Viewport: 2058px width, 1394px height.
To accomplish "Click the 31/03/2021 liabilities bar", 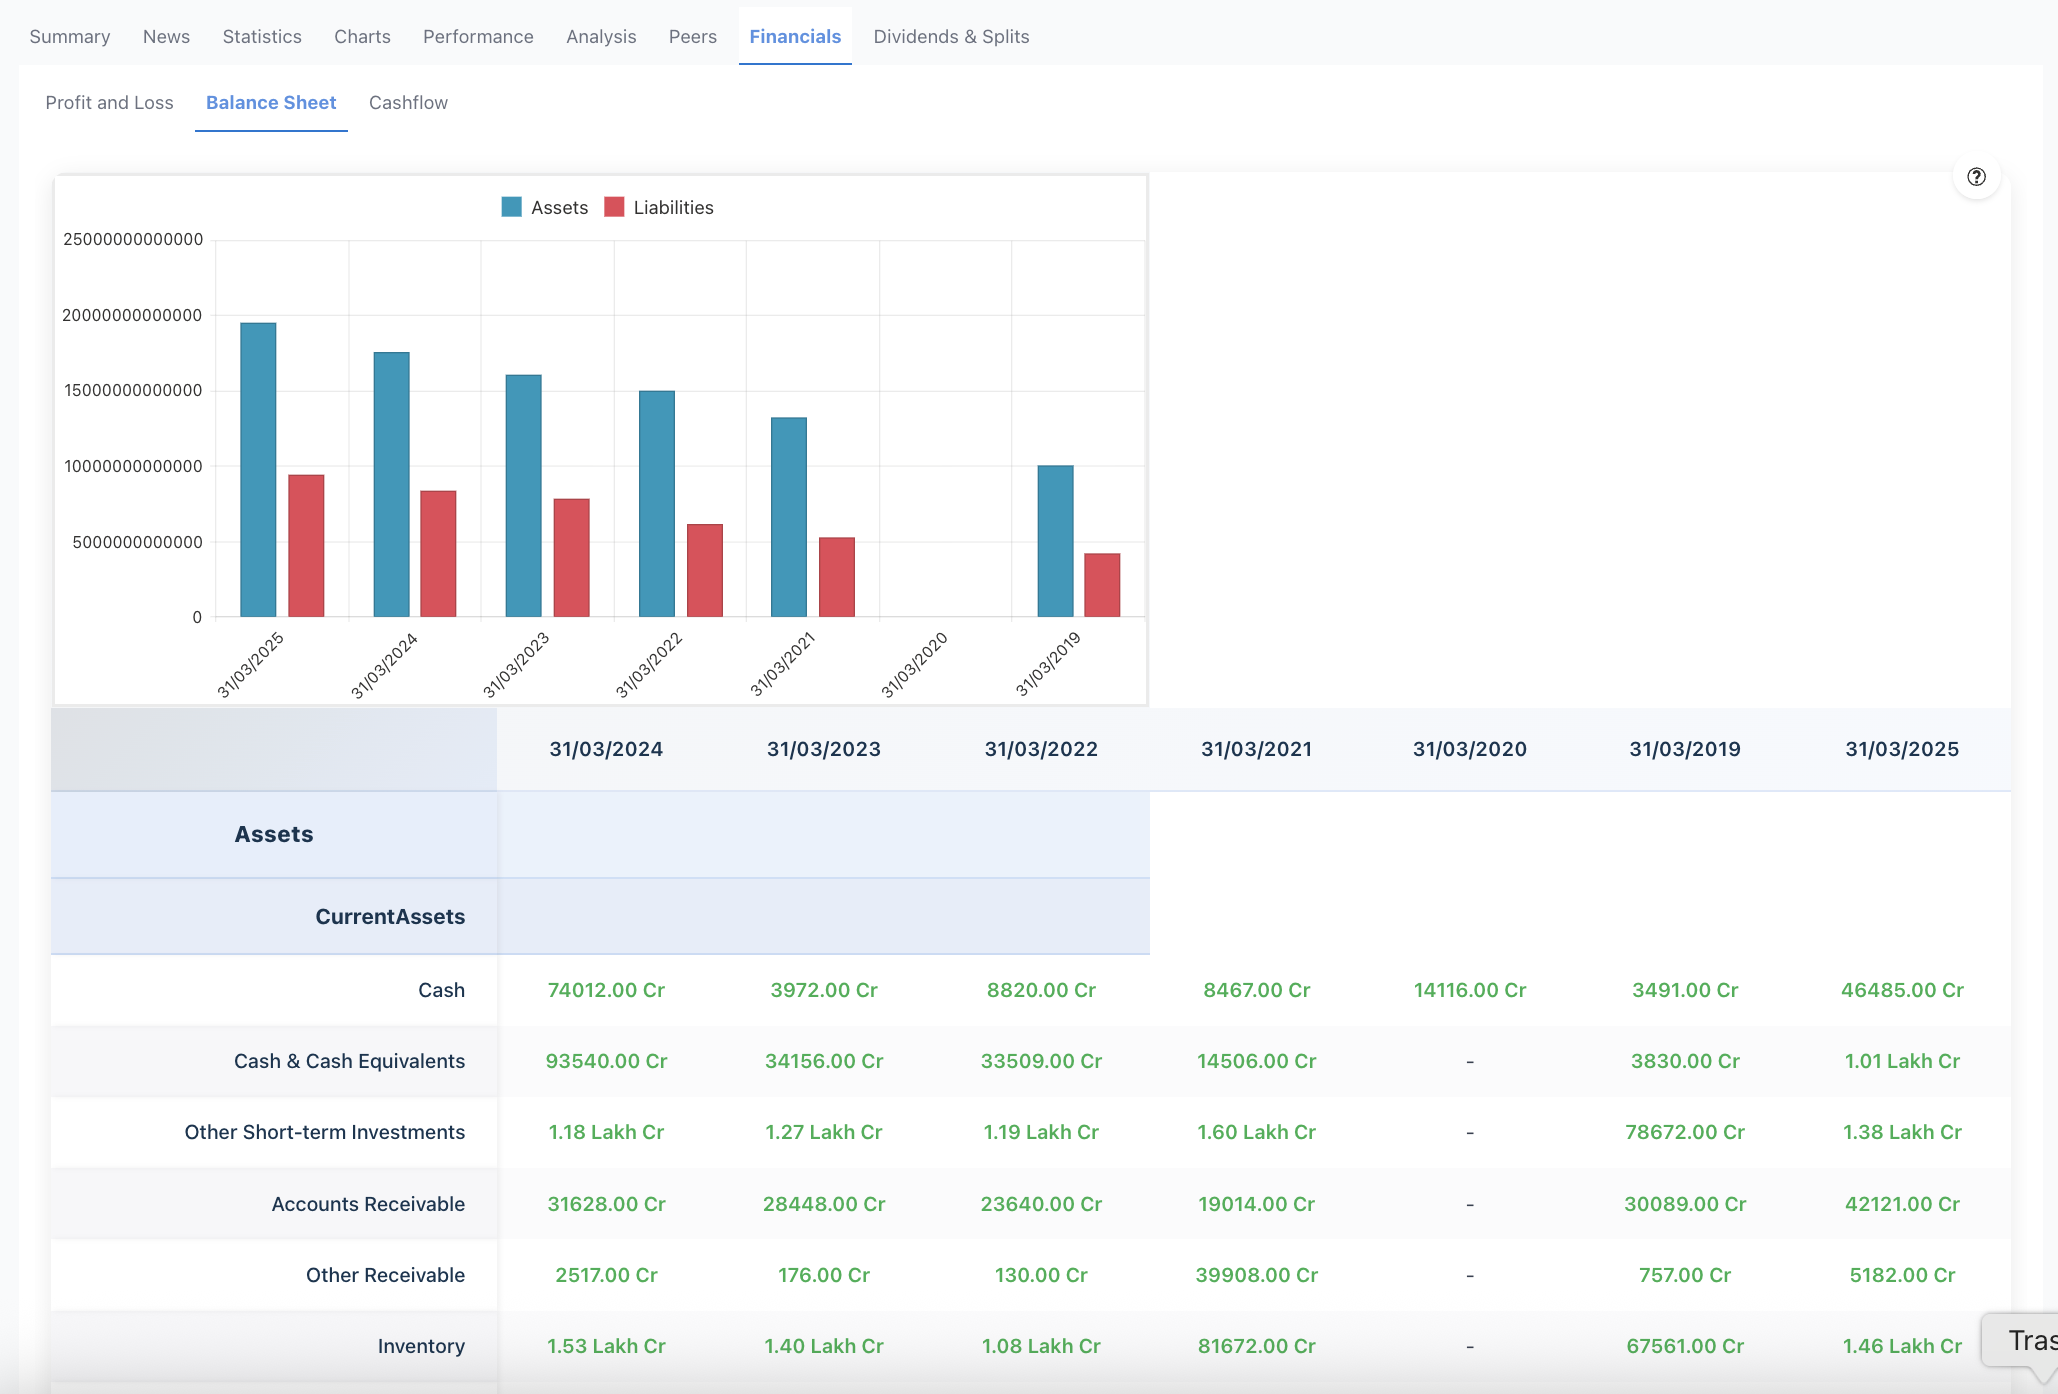I will click(837, 577).
